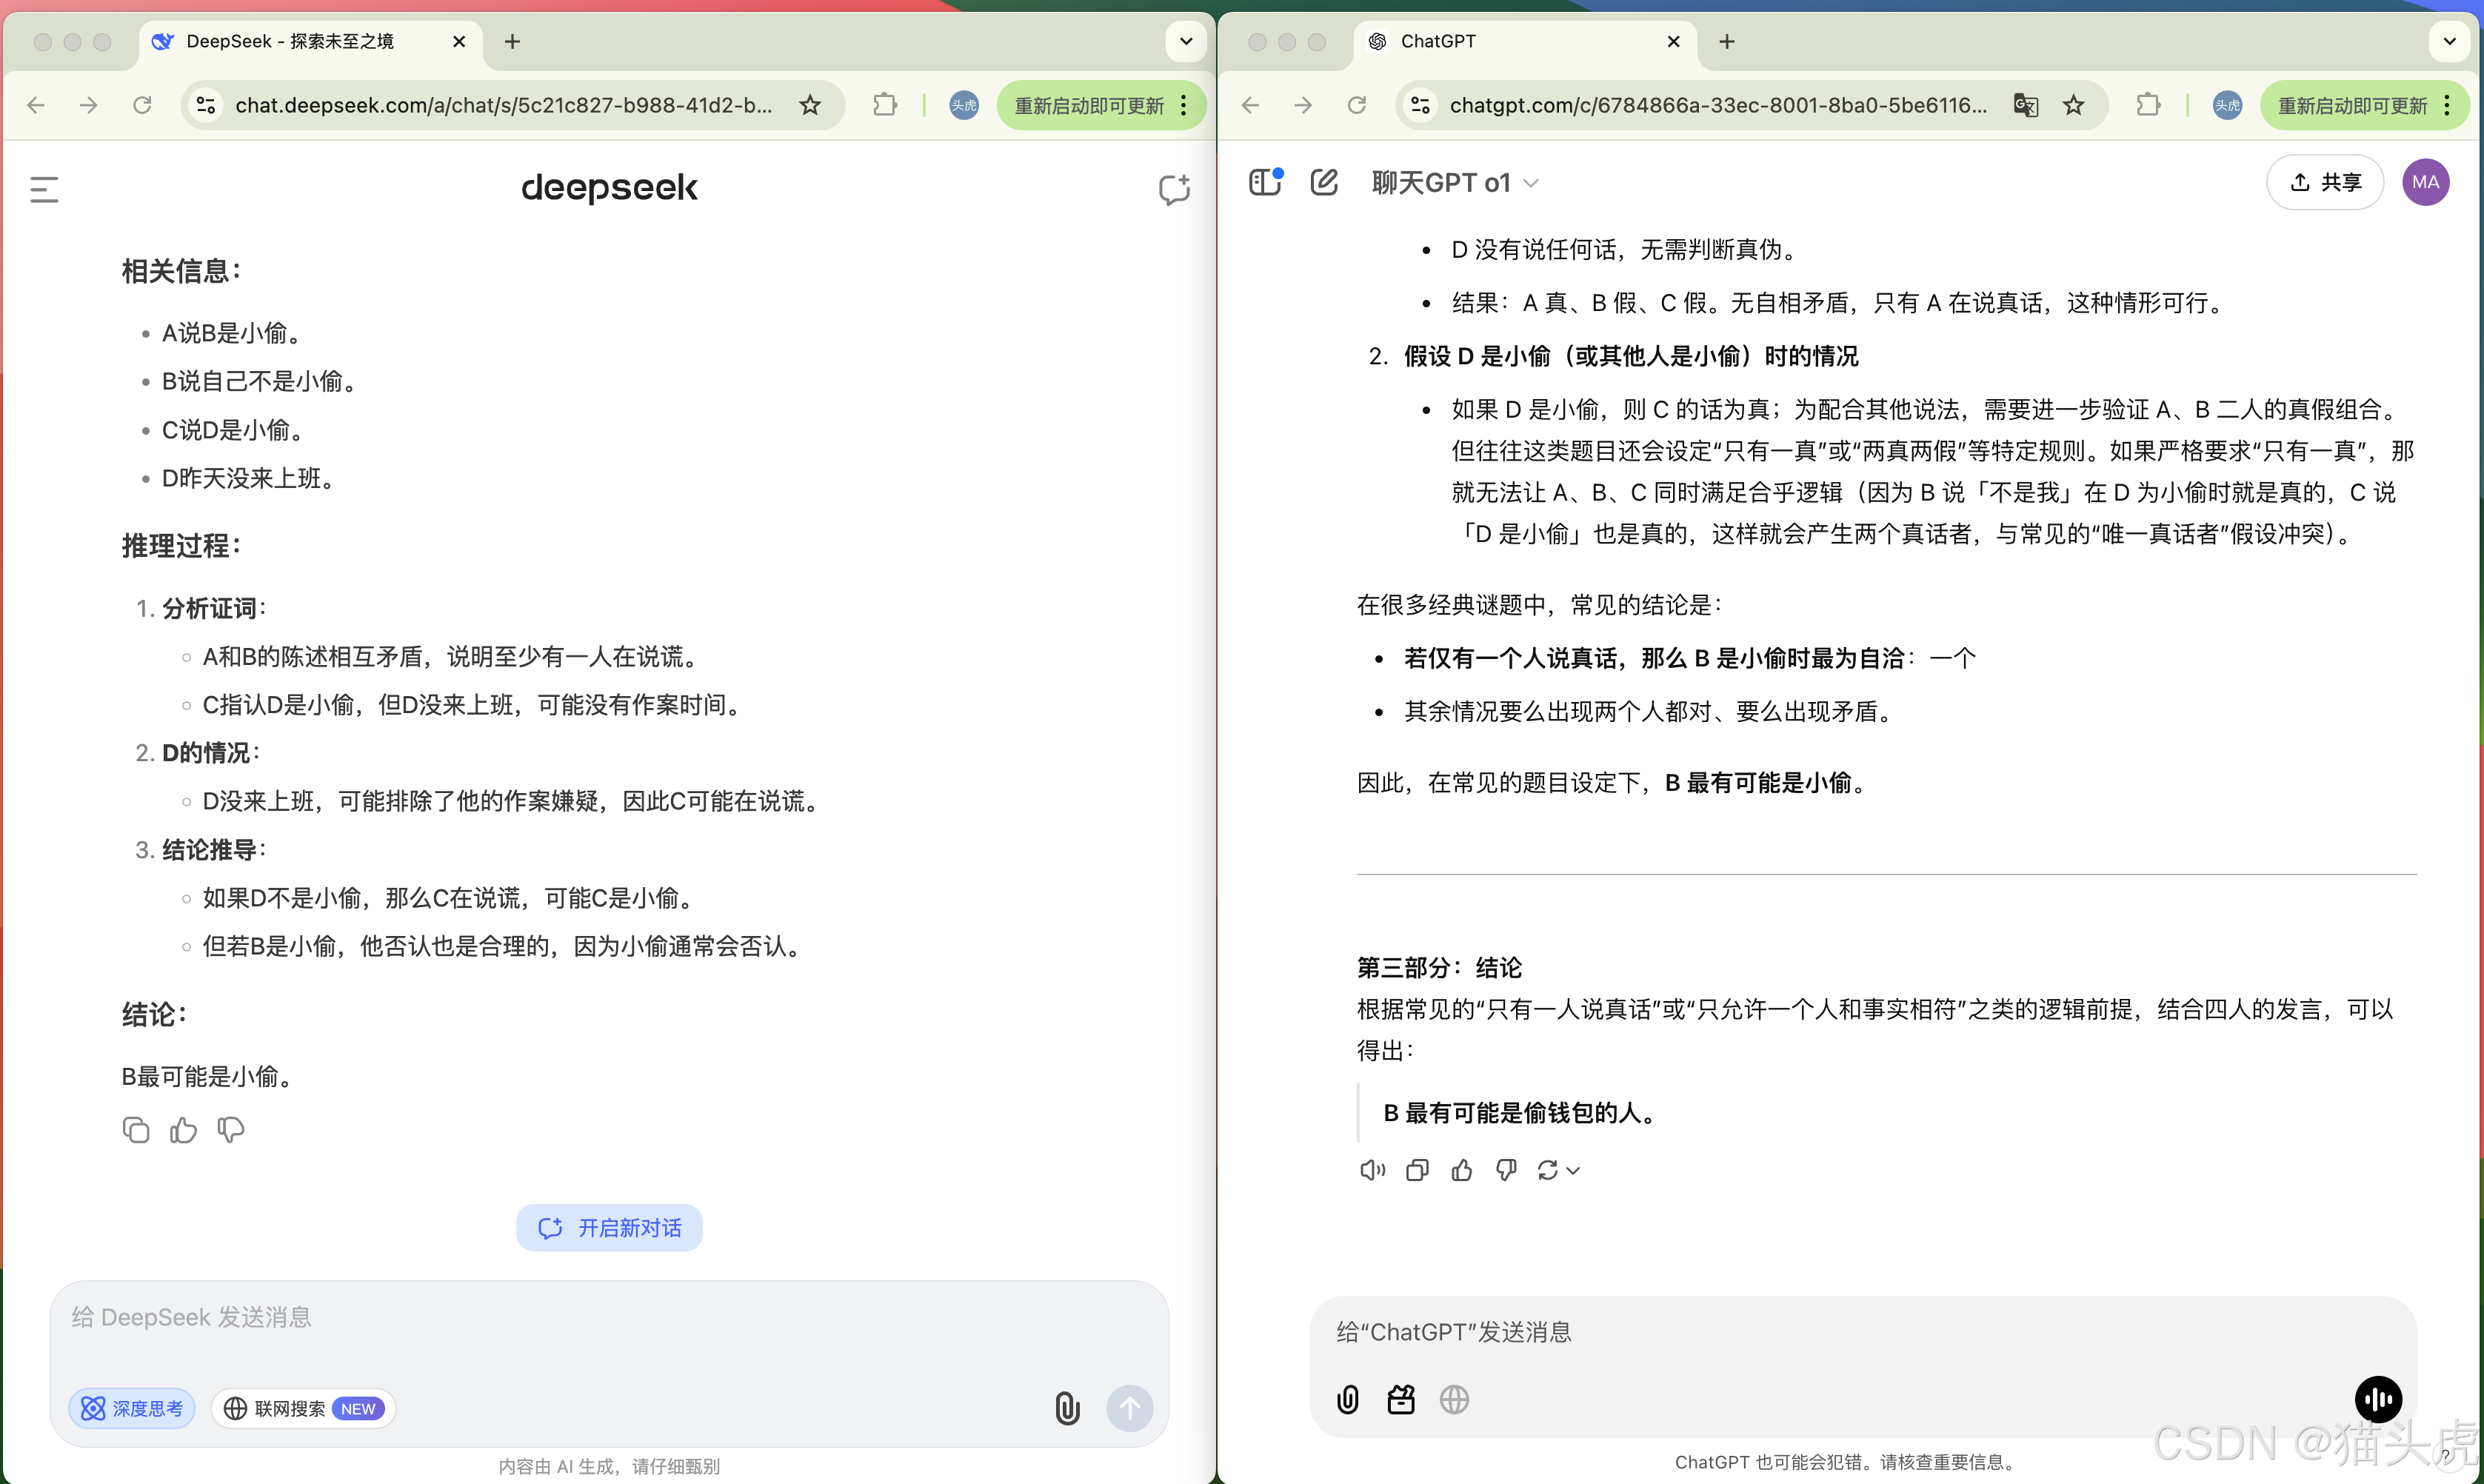Switch to the DeepSeek browser tab
The image size is (2484, 1484).
(x=290, y=41)
